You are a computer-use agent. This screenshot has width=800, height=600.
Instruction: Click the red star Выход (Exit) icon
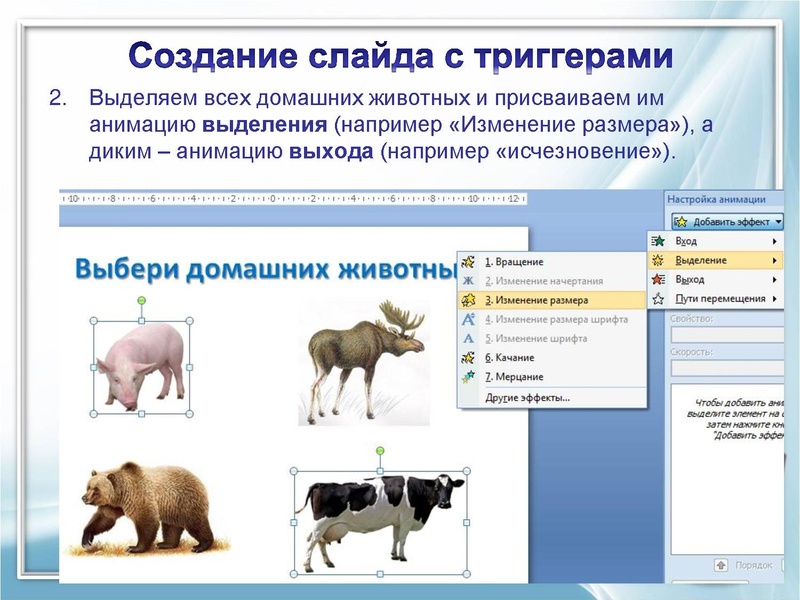pyautogui.click(x=657, y=279)
